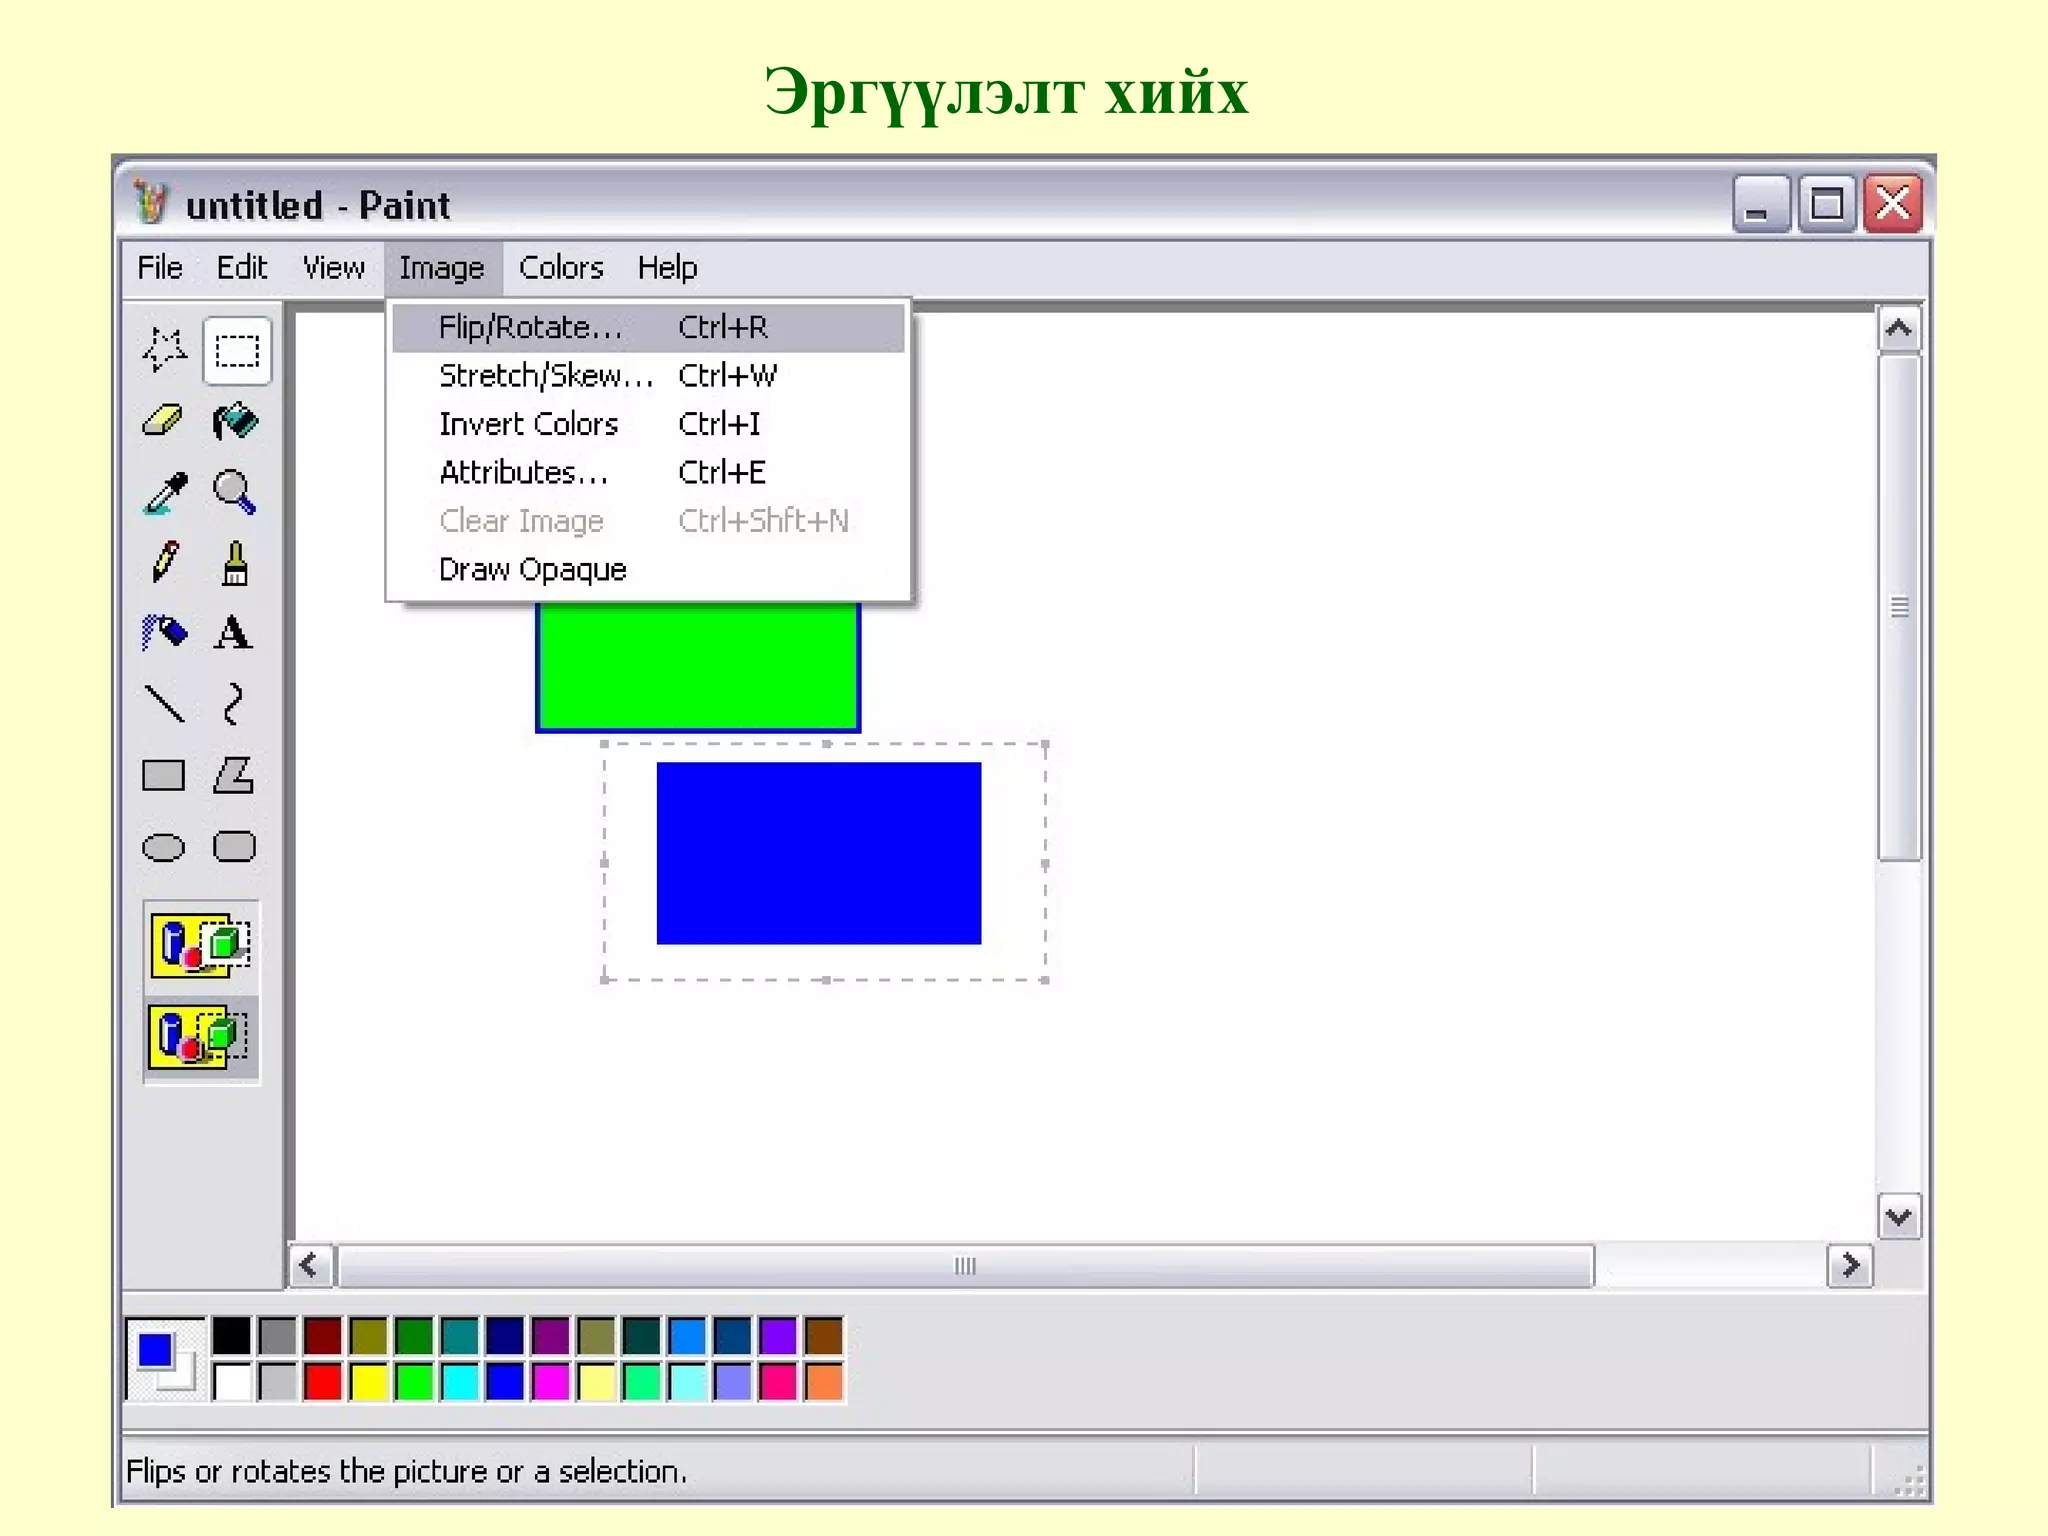2048x1536 pixels.
Task: Pick yellow from the color palette
Action: [x=369, y=1382]
